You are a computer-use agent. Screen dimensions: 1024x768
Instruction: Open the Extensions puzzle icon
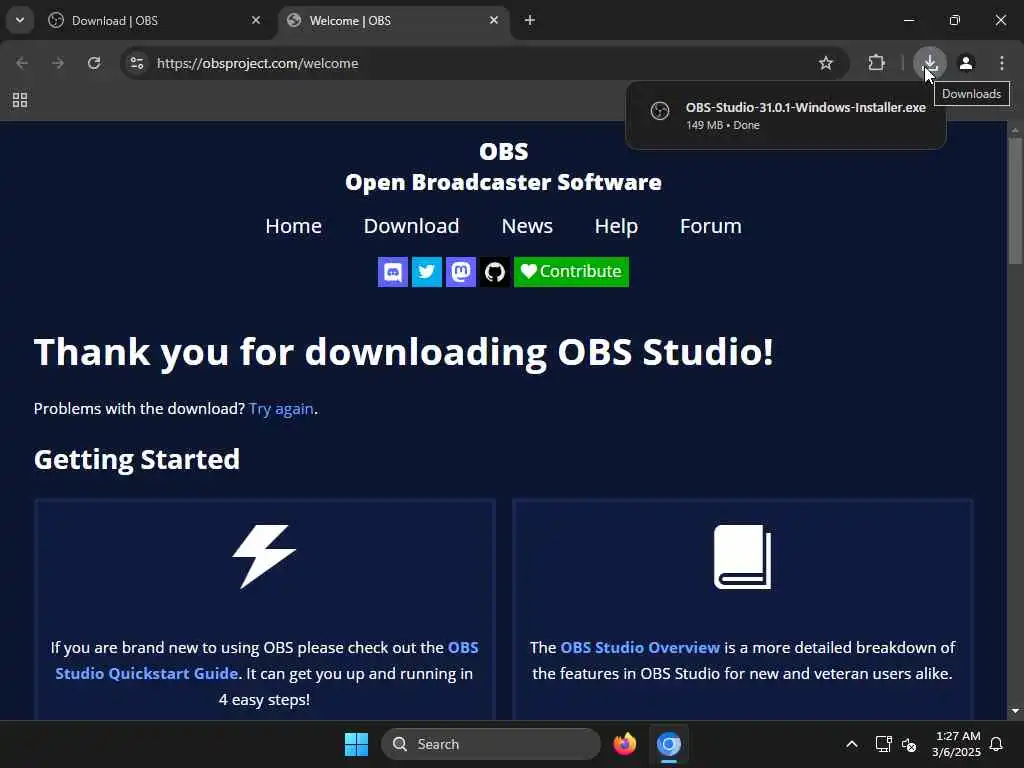(876, 63)
